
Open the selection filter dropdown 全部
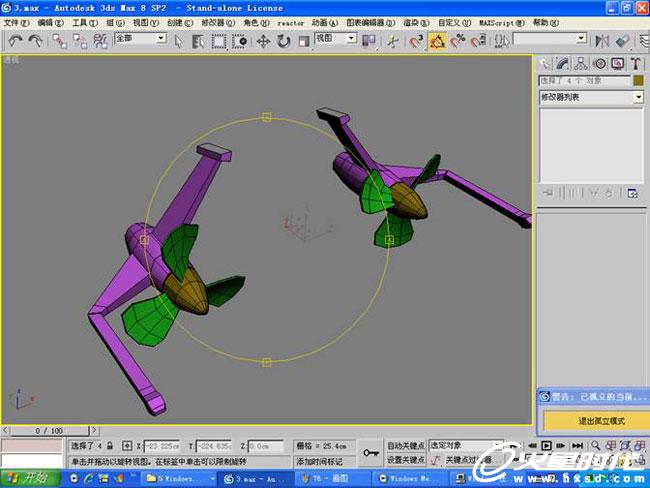[x=140, y=39]
